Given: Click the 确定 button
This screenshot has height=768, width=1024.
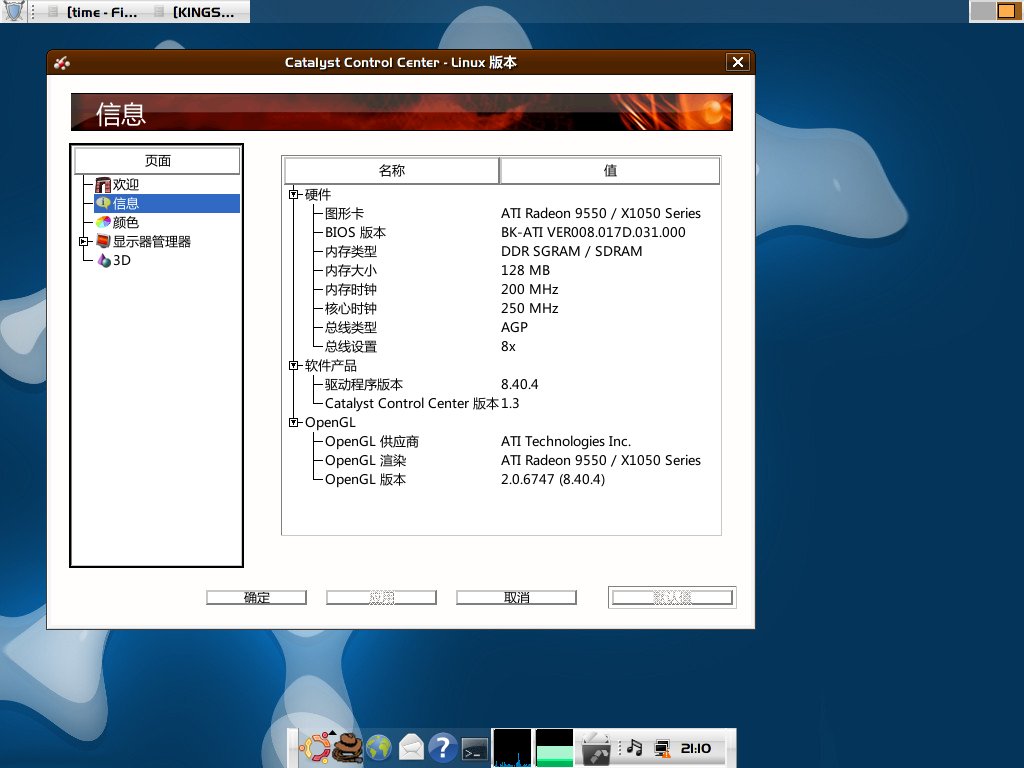Looking at the screenshot, I should coord(257,598).
